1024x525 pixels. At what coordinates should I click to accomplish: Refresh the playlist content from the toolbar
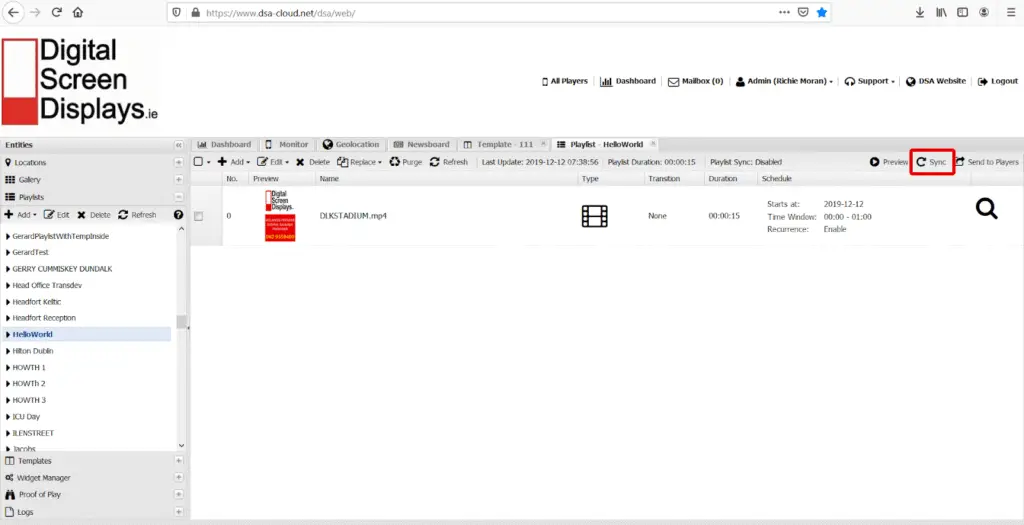(x=449, y=162)
